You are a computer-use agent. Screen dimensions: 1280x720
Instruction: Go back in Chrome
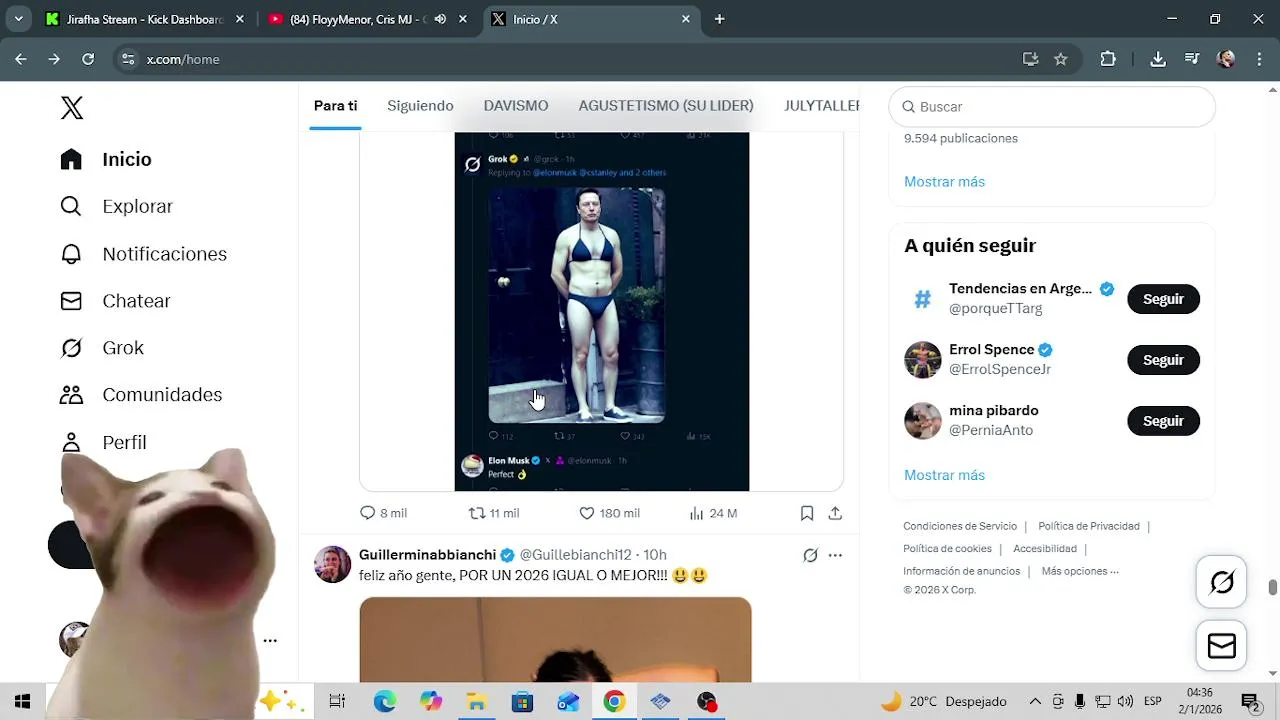click(x=21, y=59)
